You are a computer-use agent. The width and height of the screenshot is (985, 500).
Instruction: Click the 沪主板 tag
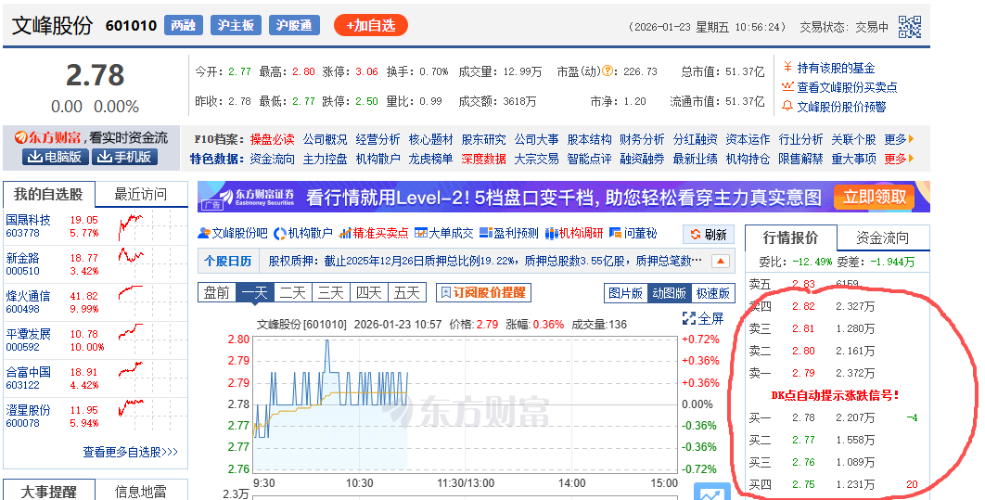point(236,25)
